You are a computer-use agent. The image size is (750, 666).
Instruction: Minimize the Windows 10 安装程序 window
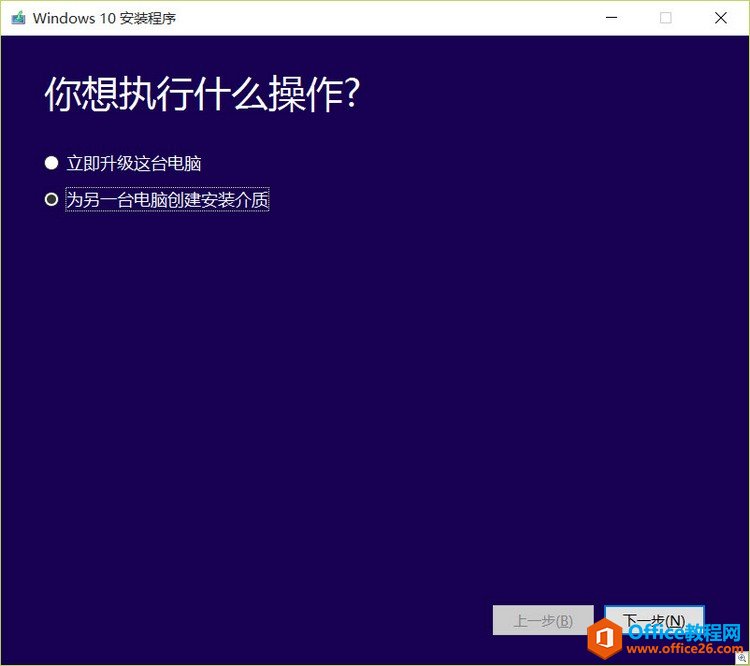[x=611, y=18]
